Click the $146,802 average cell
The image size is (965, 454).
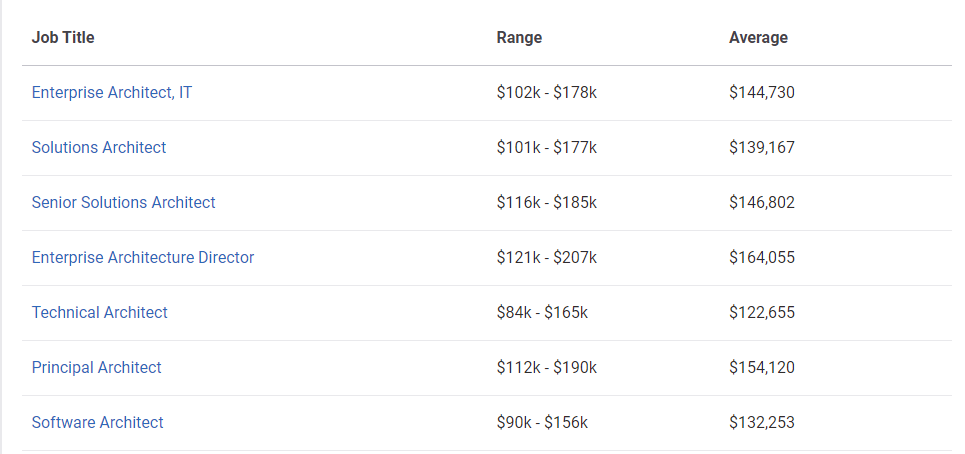pyautogui.click(x=762, y=203)
